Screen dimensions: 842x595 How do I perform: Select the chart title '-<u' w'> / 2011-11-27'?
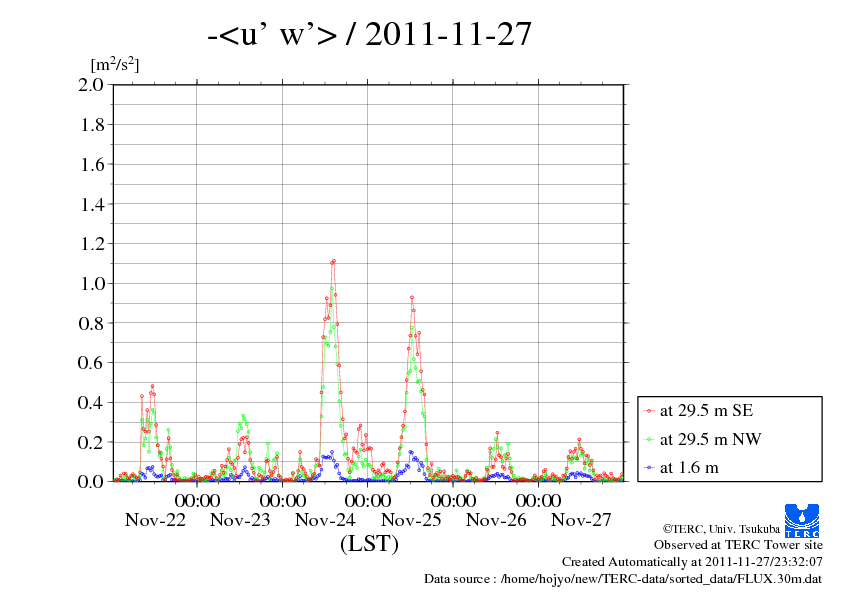(x=369, y=34)
